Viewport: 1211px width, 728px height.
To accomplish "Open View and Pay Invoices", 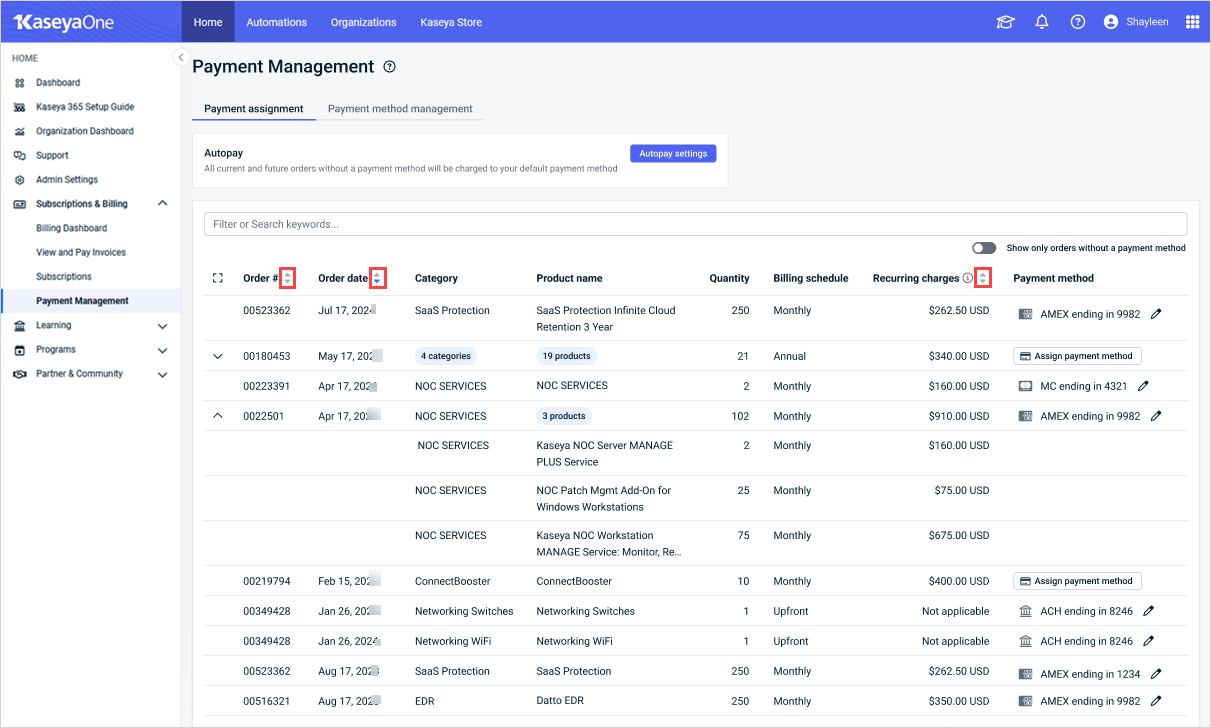I will [x=81, y=253].
